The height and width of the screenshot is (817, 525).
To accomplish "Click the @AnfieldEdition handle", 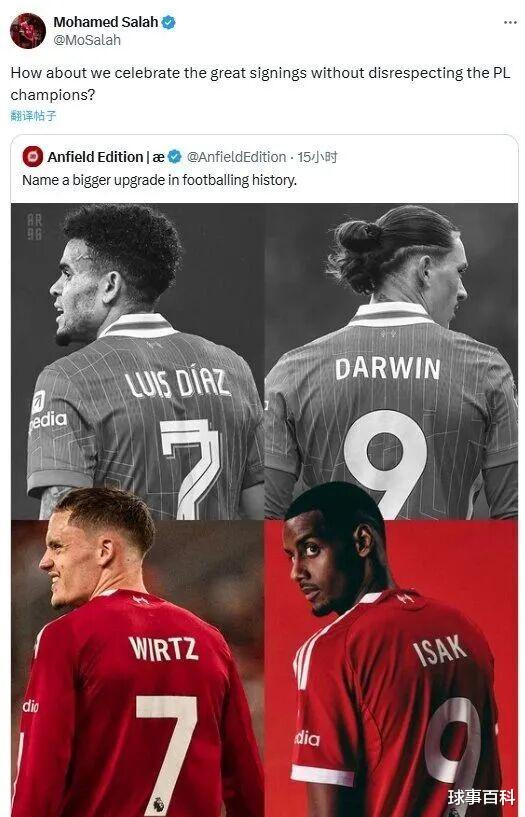I will [236, 157].
